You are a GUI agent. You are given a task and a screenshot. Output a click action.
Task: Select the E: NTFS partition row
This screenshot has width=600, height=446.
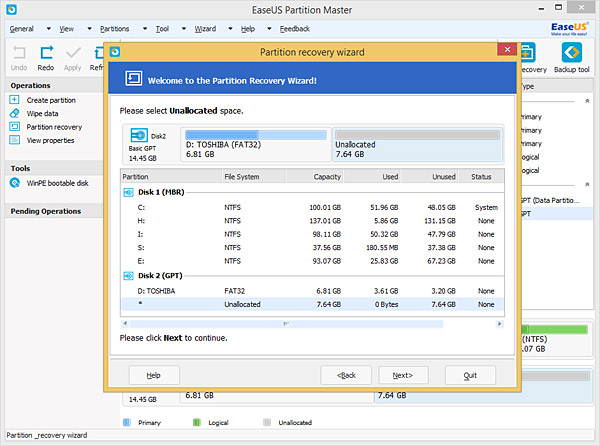pyautogui.click(x=312, y=261)
